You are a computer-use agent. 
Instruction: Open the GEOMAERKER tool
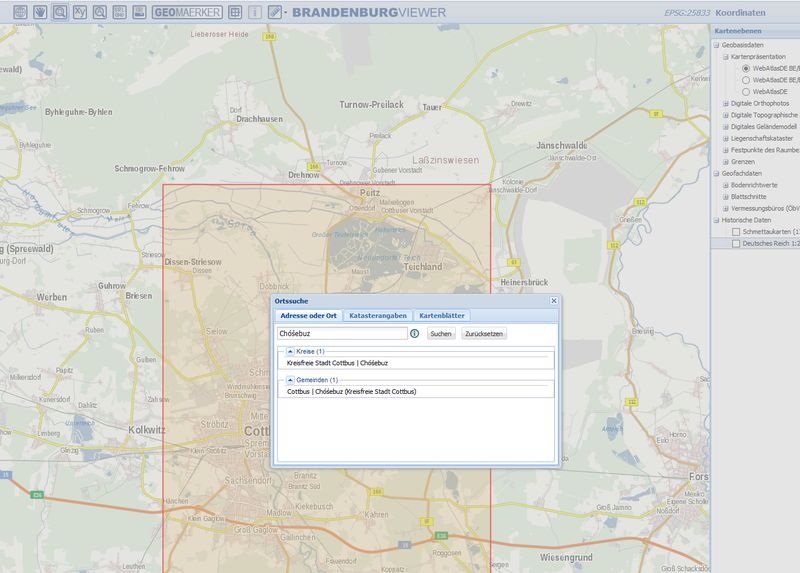coord(187,12)
